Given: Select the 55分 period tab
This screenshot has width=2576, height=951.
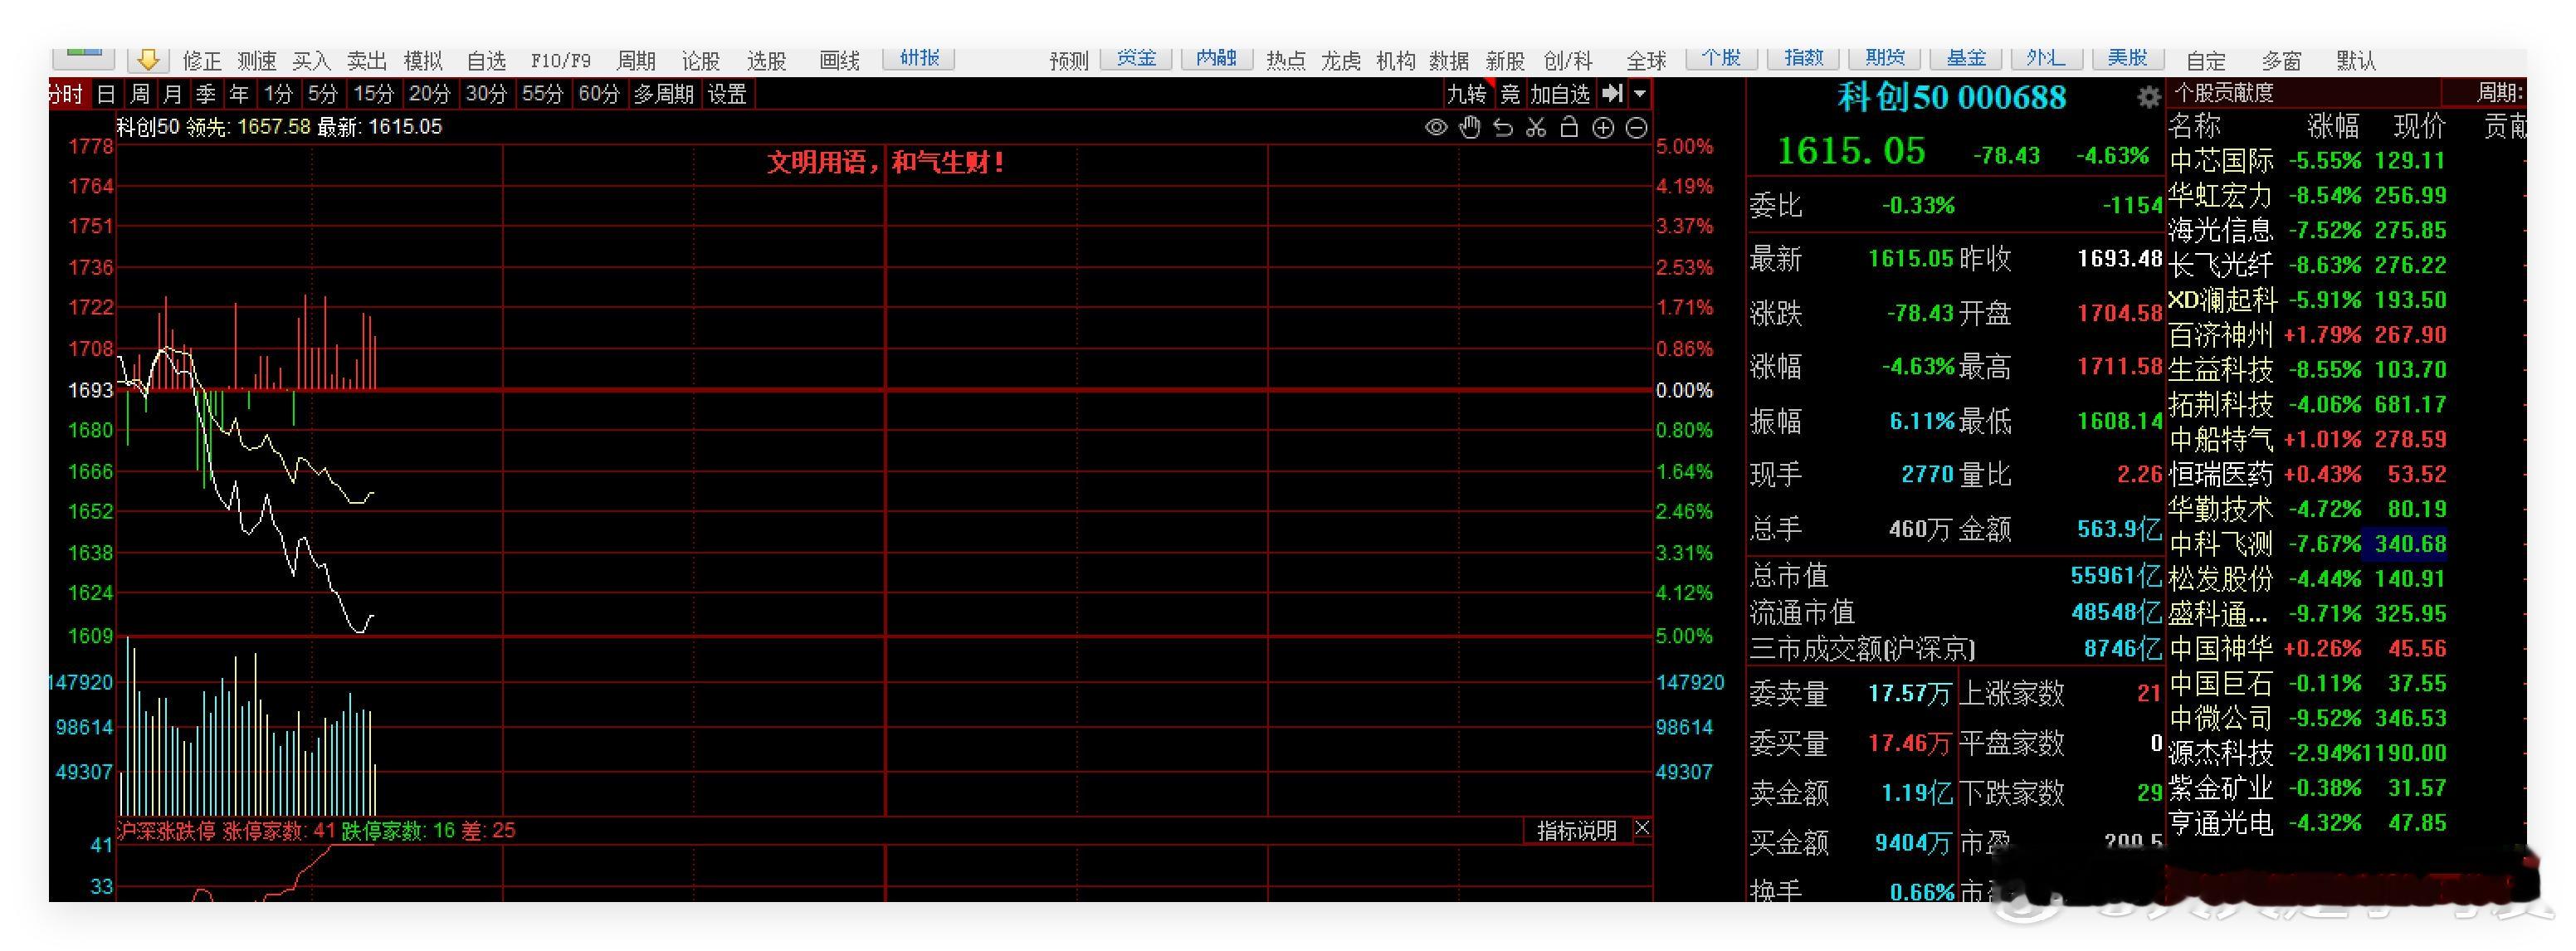Looking at the screenshot, I should 543,94.
